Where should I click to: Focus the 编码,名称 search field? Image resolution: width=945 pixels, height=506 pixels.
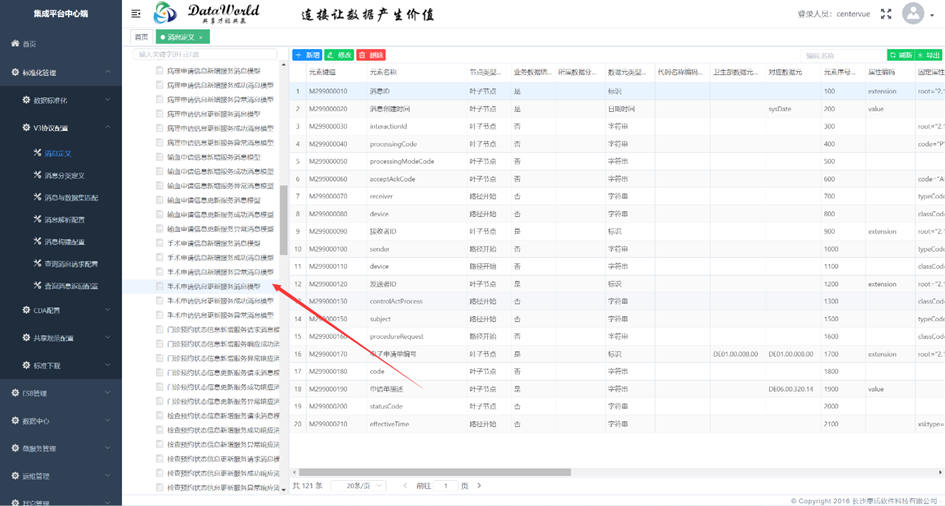click(843, 55)
